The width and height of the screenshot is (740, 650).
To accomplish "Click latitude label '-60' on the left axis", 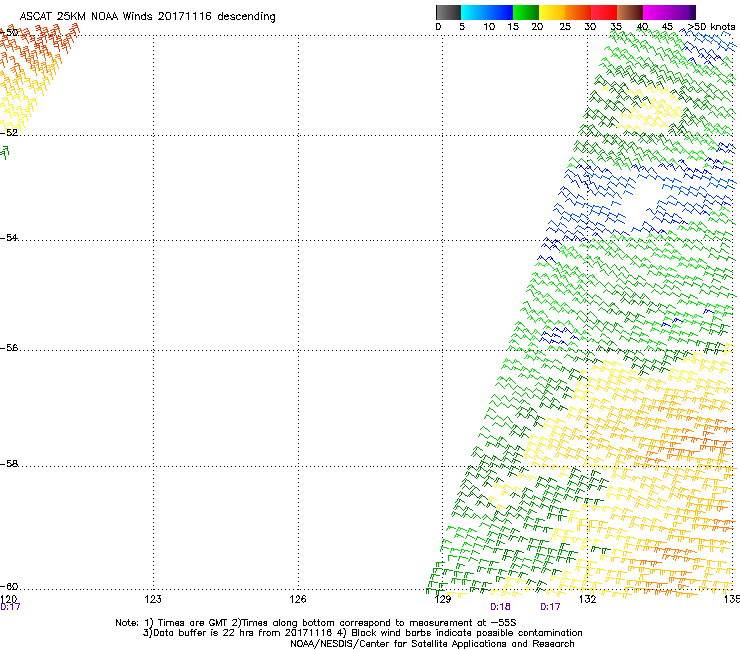I will pyautogui.click(x=9, y=586).
